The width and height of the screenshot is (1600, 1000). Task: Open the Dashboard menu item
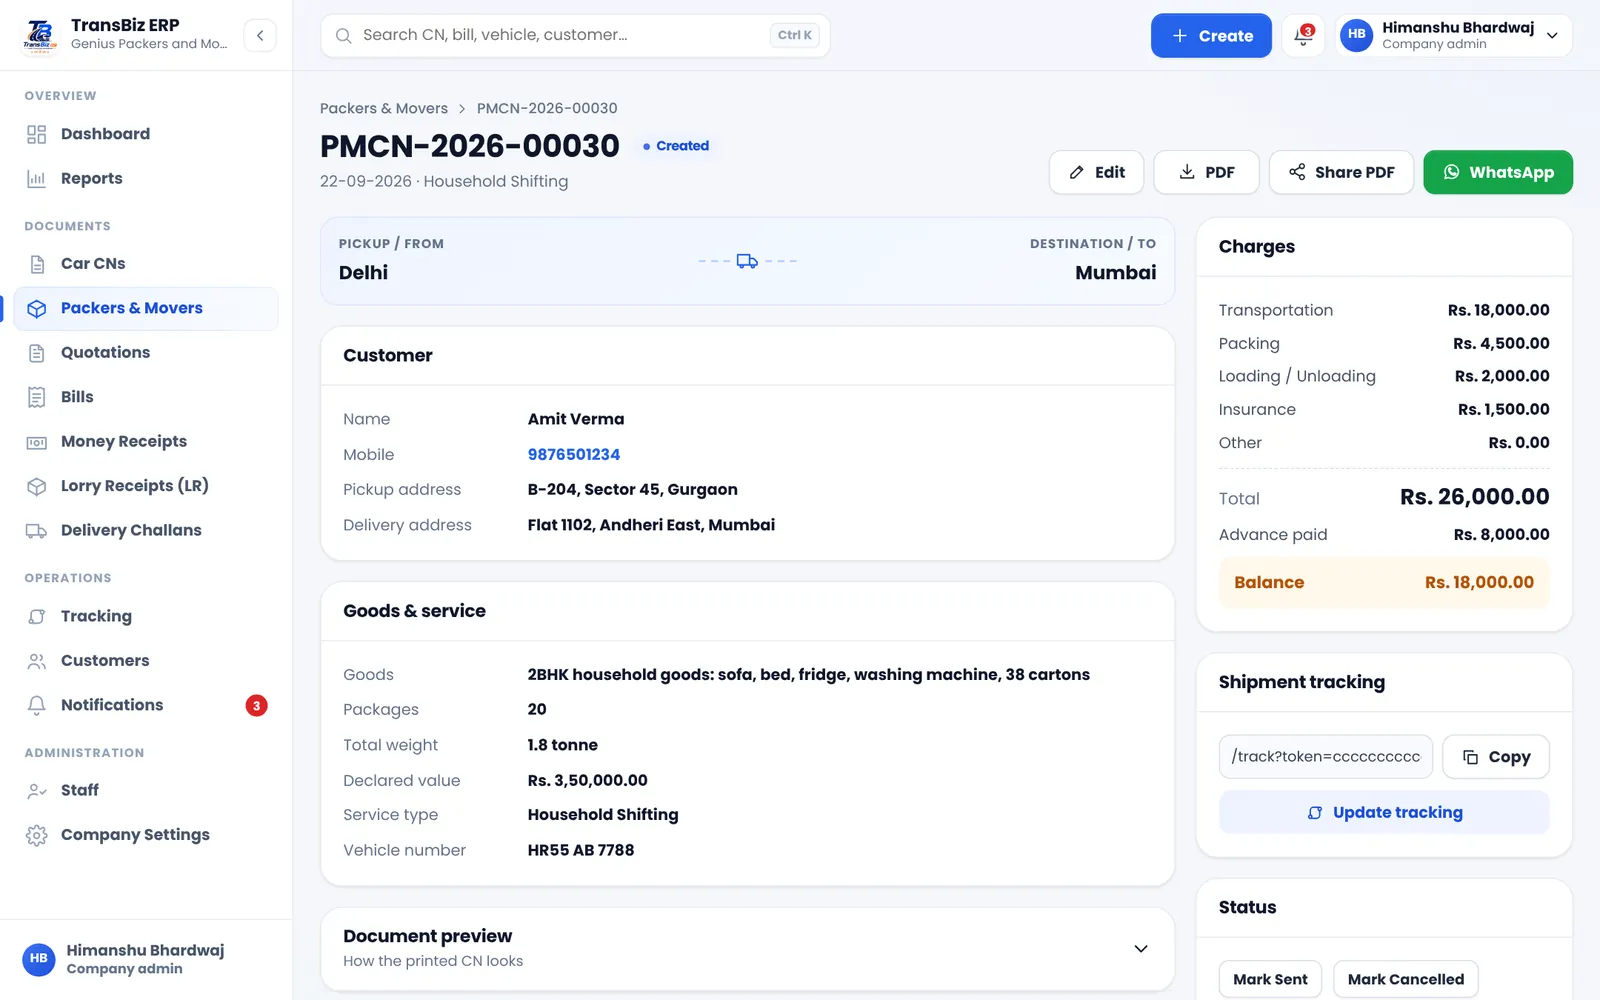(x=145, y=134)
